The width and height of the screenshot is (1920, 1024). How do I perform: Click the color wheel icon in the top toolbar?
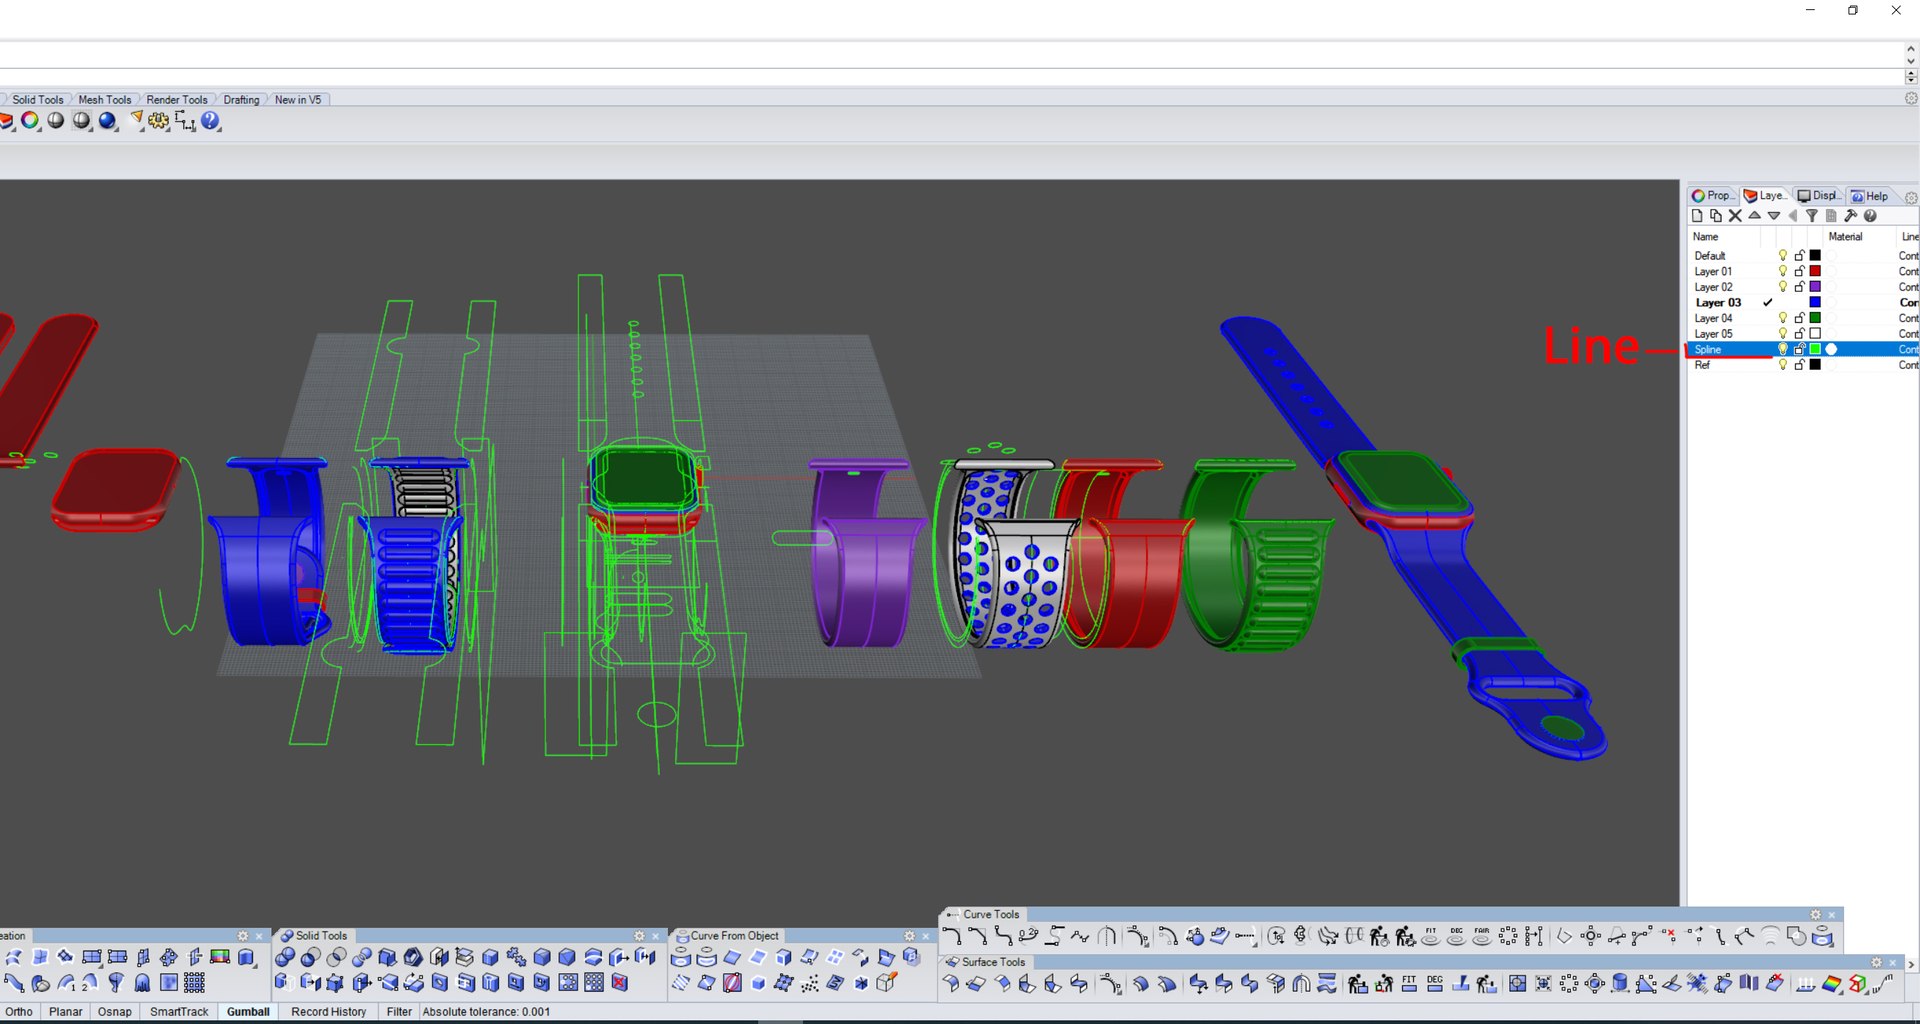pos(30,121)
